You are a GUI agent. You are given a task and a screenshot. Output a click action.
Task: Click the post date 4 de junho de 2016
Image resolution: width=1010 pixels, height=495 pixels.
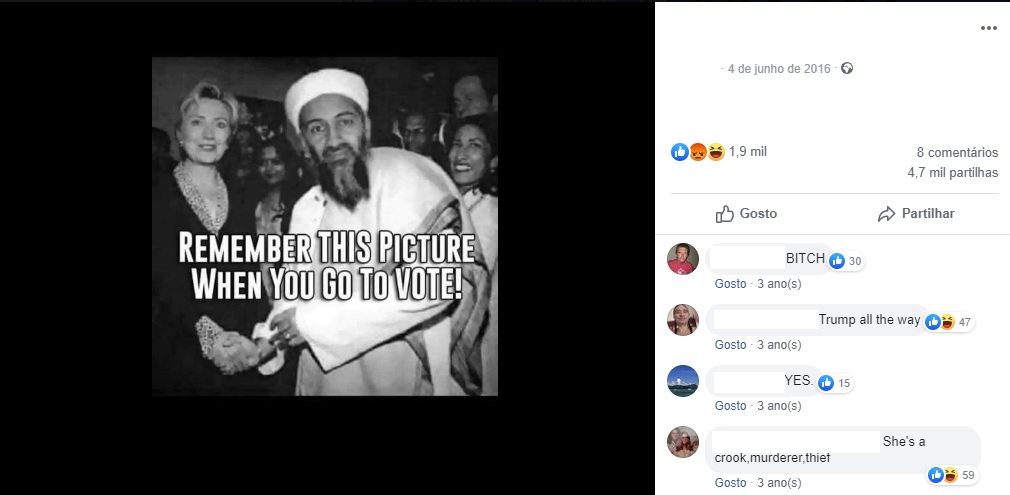779,69
